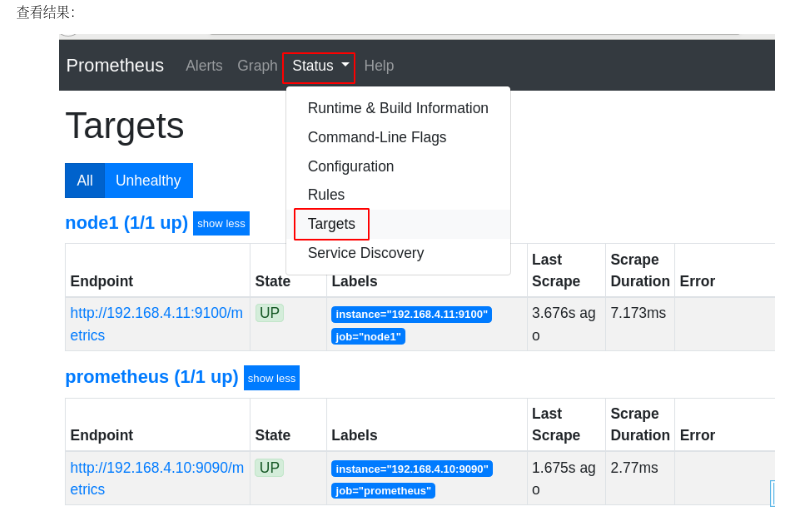
Task: Click the Targets page heading
Action: 124,125
